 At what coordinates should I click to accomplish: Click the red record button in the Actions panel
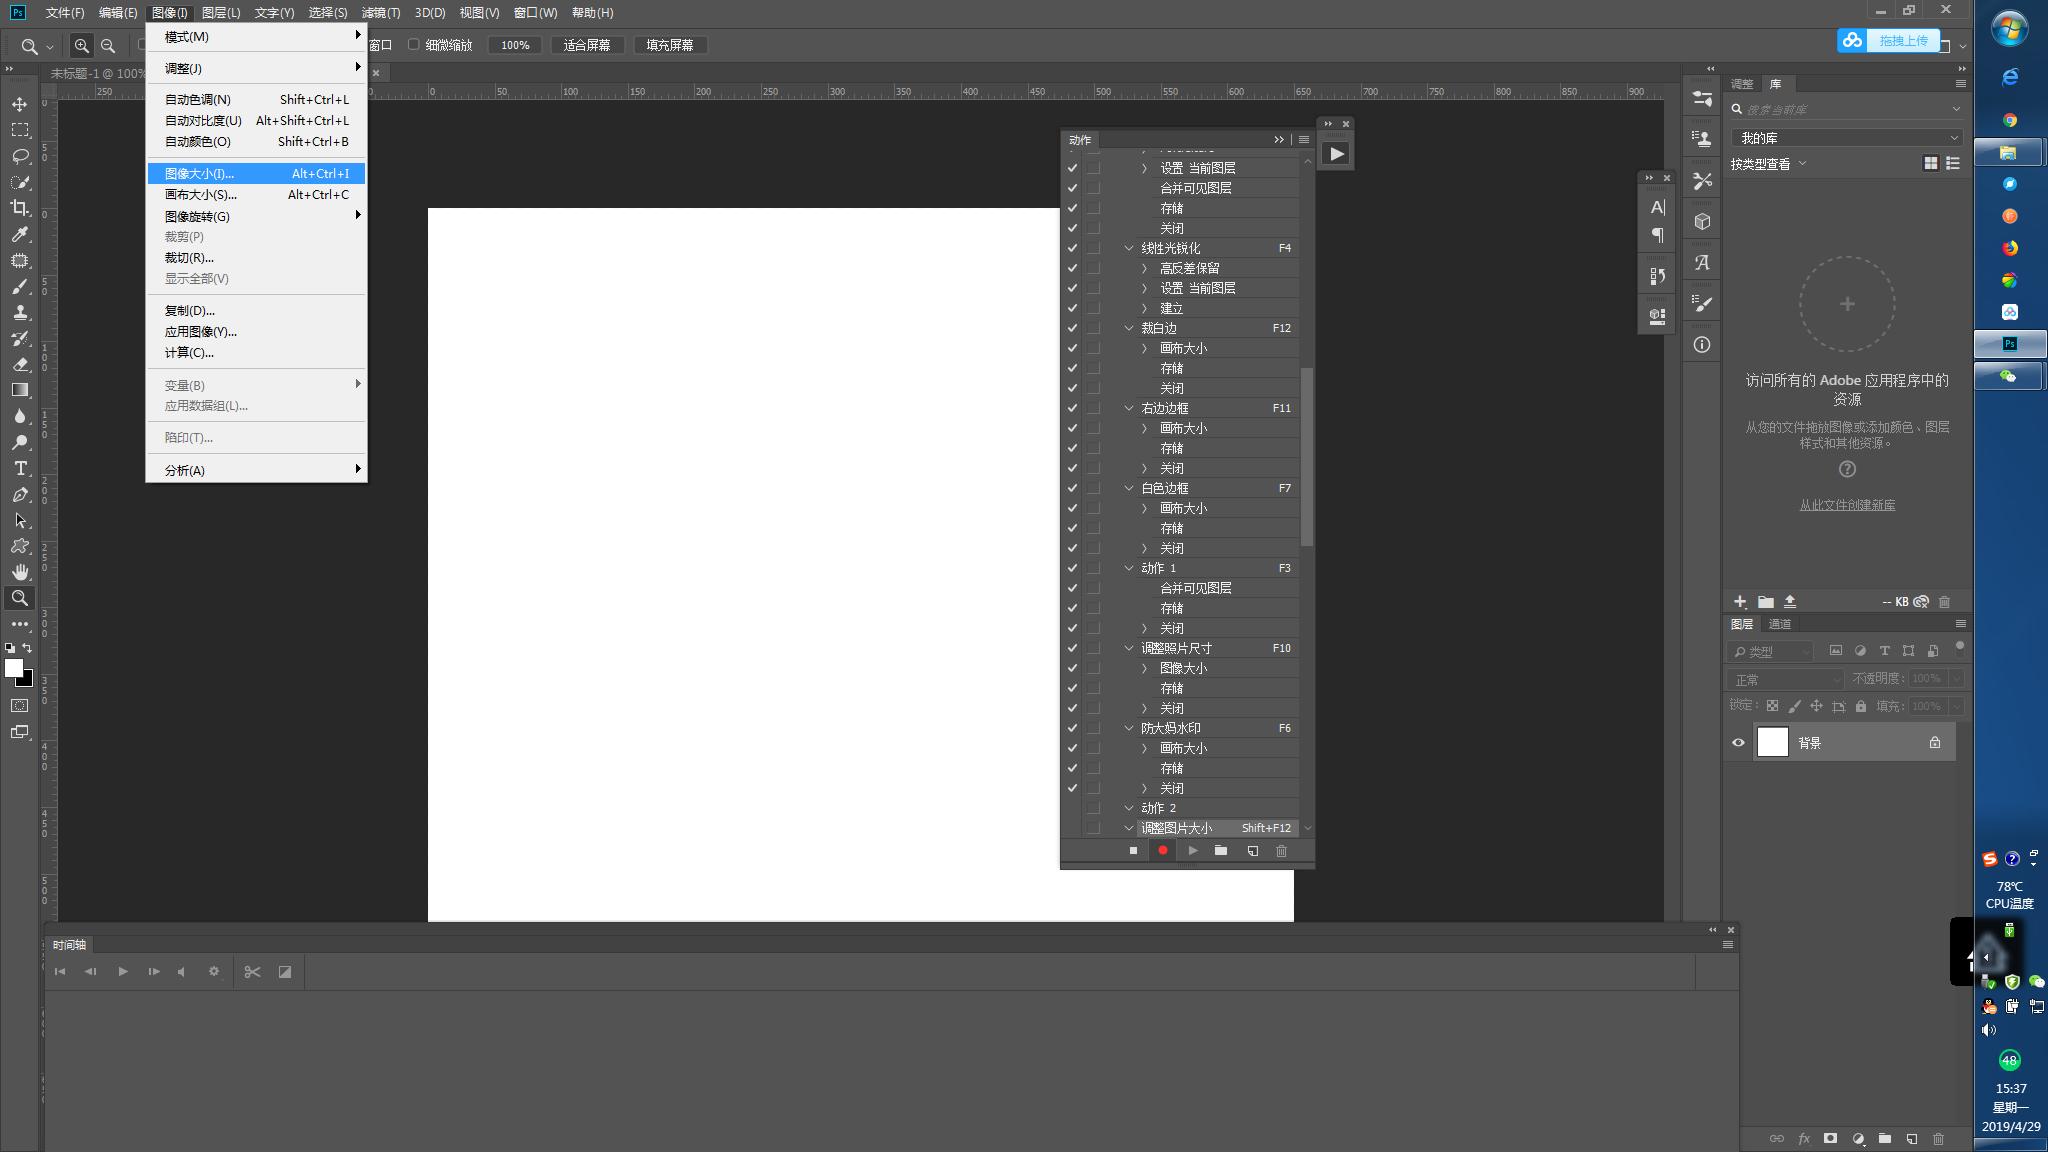(1162, 851)
